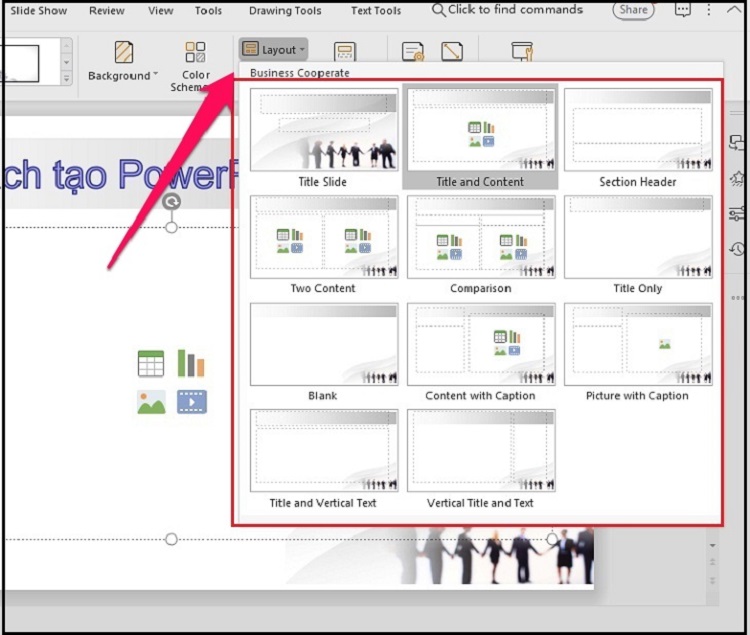The image size is (750, 635).
Task: Choose the Two Content layout
Action: pyautogui.click(x=324, y=244)
